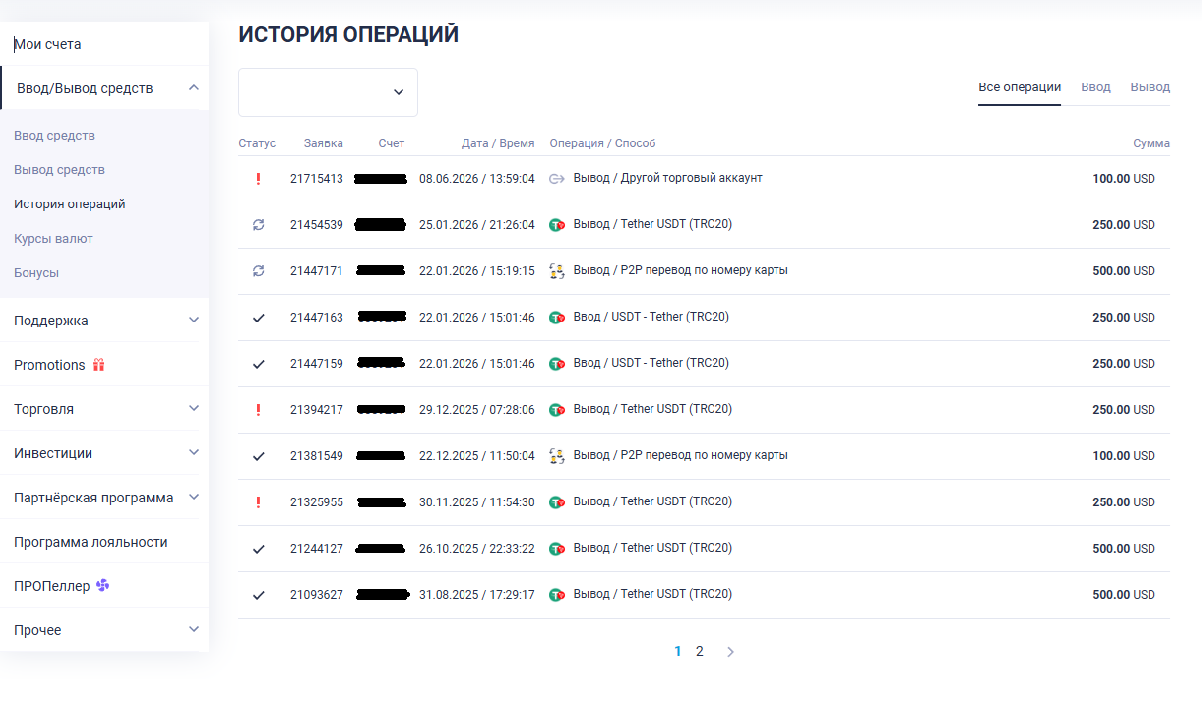Expand the Поддержка menu section
This screenshot has width=1202, height=708.
(194, 320)
